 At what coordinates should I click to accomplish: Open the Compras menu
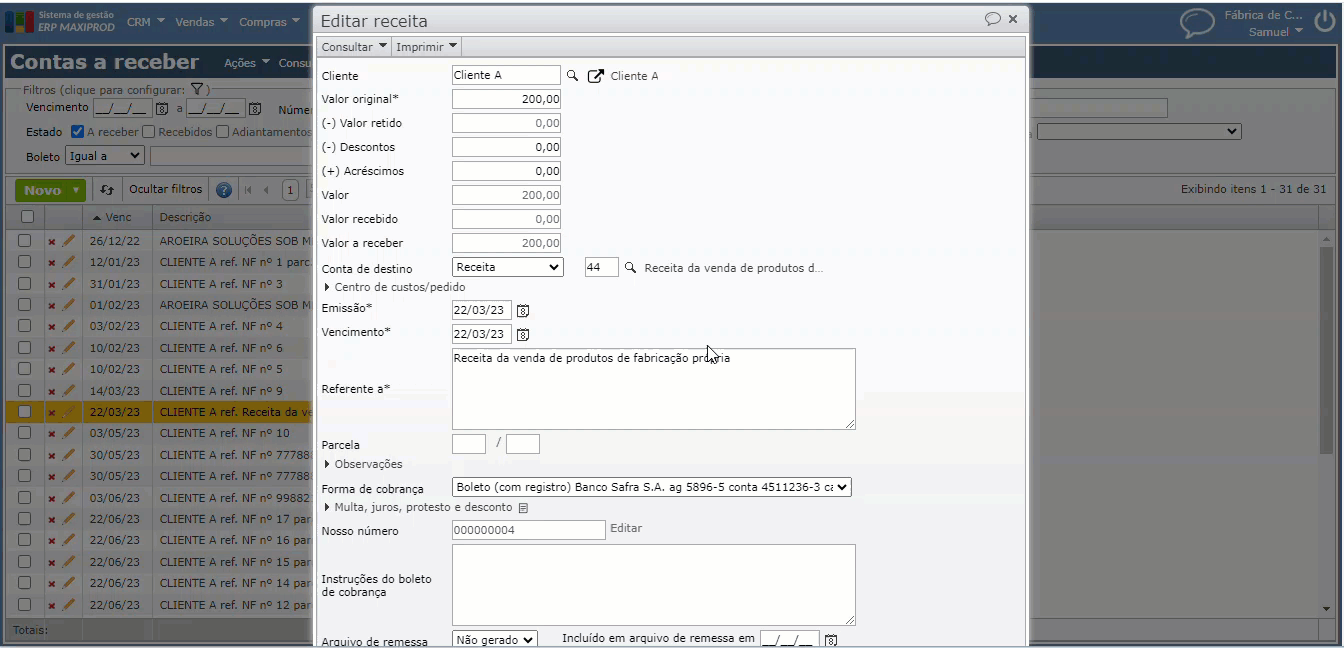click(269, 22)
